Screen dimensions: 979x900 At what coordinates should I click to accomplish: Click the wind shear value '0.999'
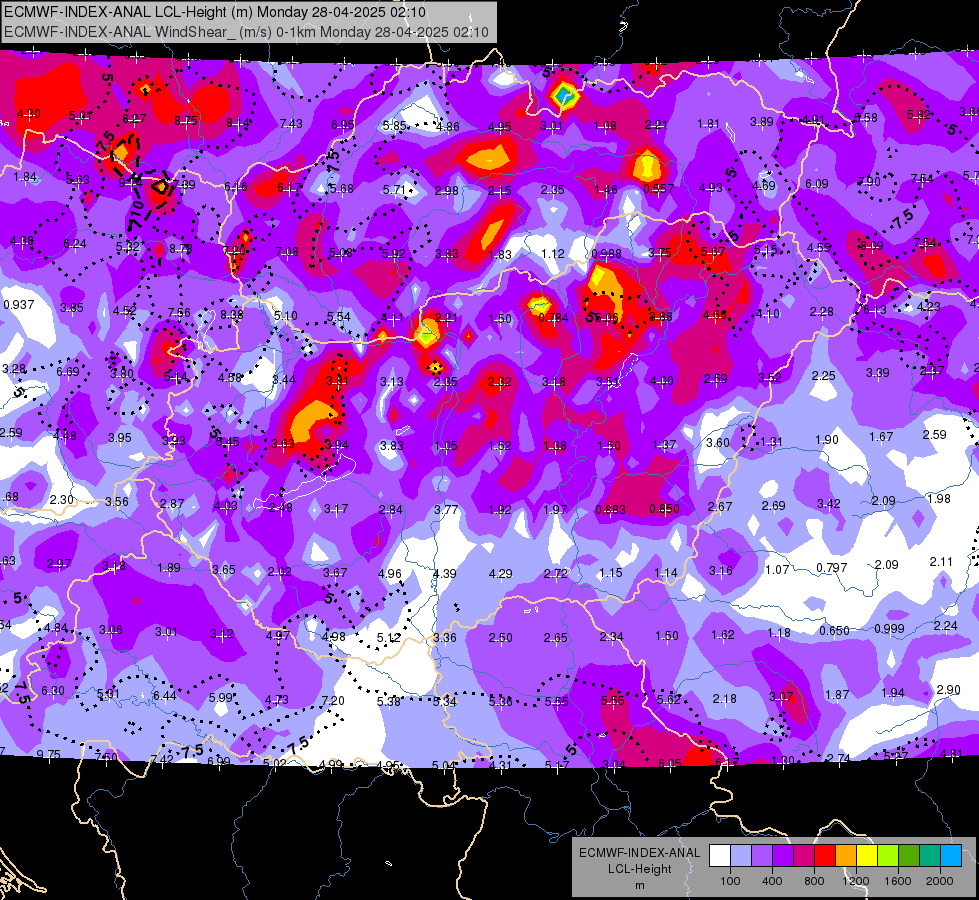point(889,629)
